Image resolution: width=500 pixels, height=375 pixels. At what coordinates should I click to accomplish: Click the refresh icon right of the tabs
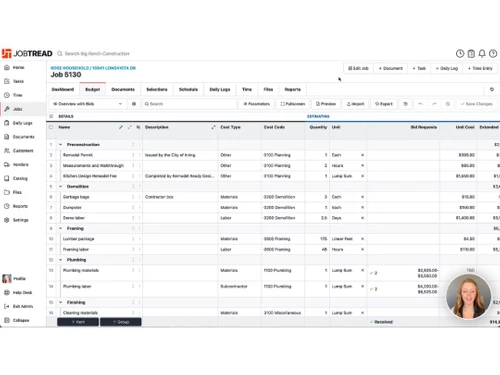click(492, 89)
